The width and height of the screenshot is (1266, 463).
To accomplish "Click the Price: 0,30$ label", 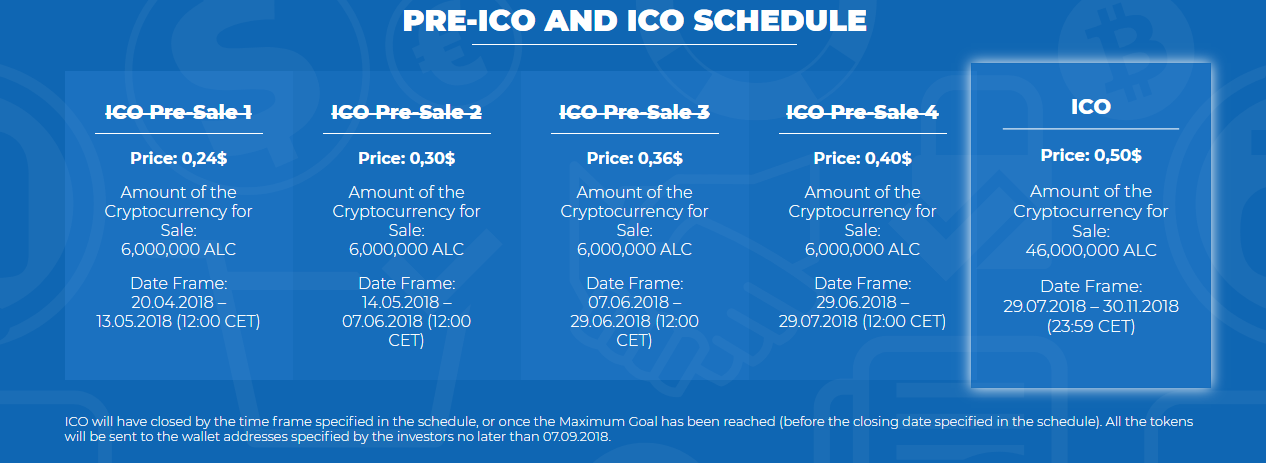I will click(x=406, y=158).
